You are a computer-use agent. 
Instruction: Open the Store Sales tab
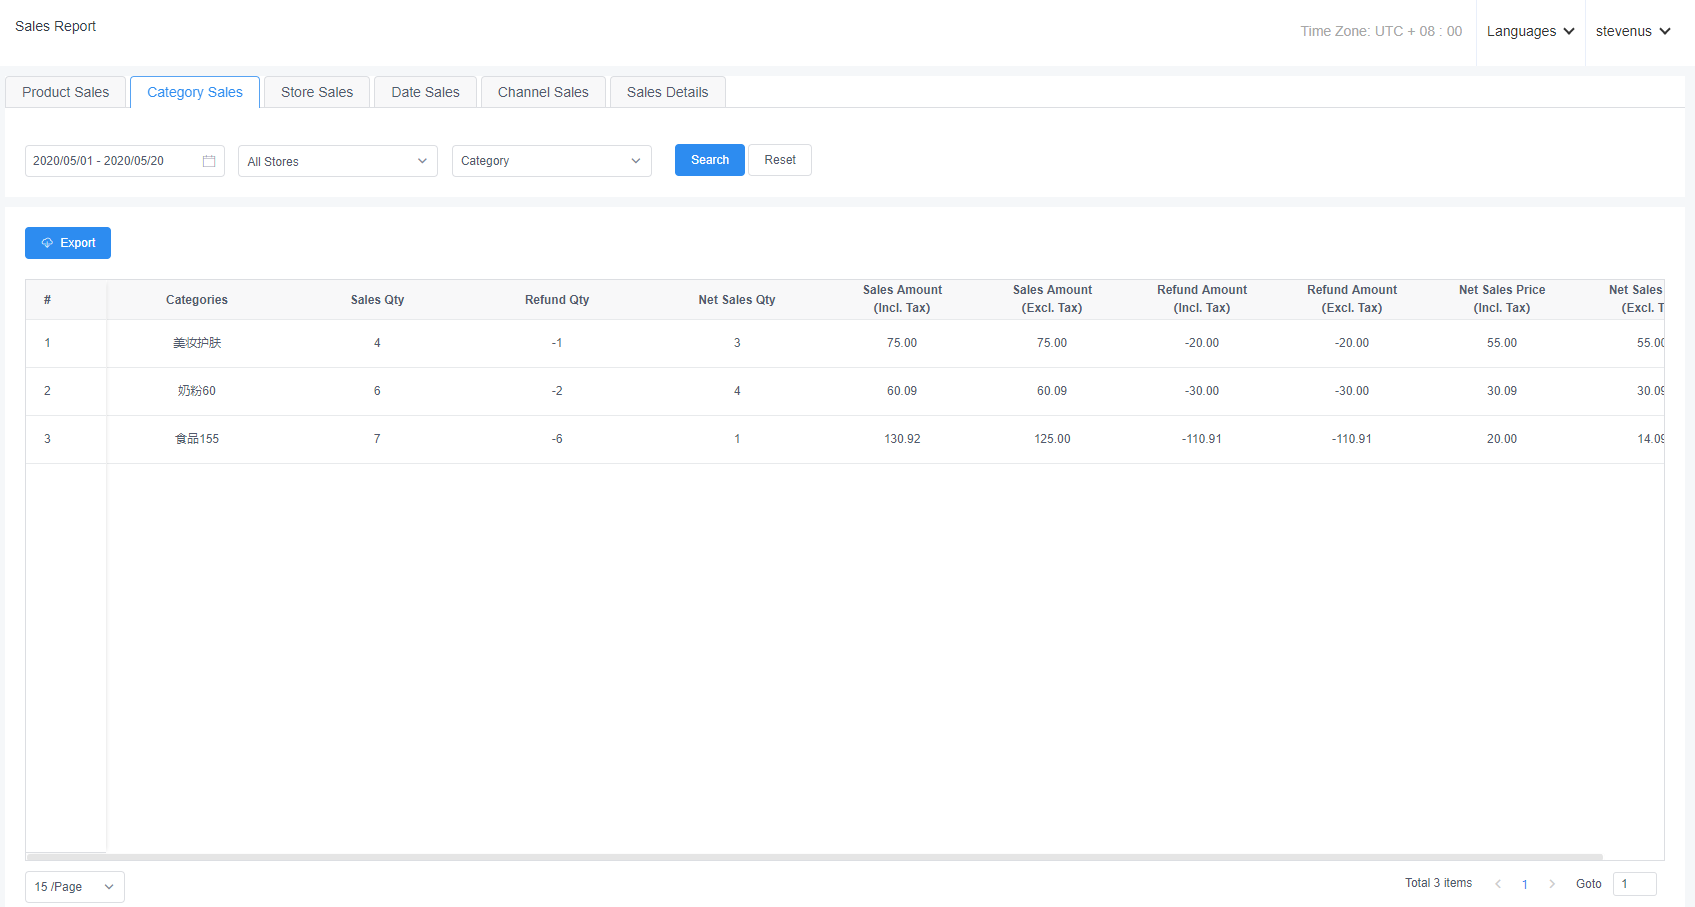click(x=317, y=92)
